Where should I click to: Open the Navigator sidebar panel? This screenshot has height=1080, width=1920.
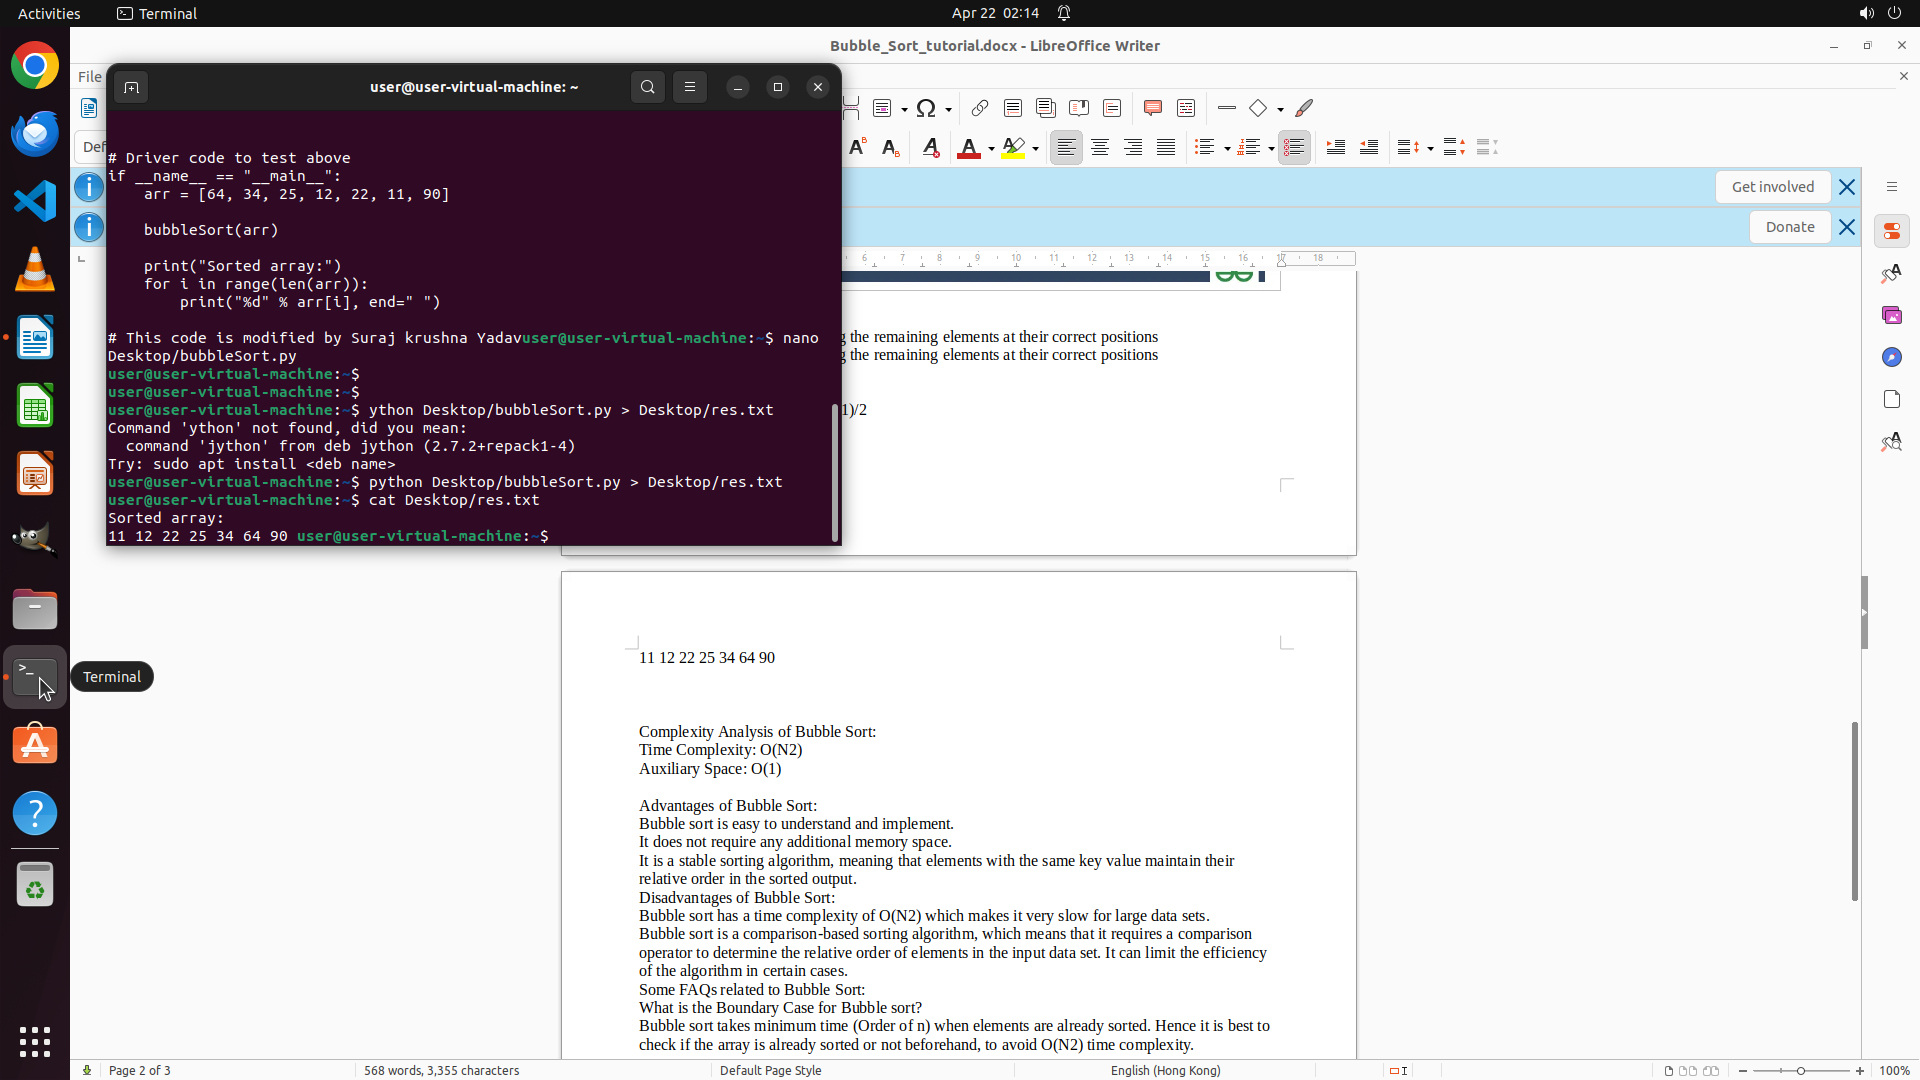point(1891,357)
